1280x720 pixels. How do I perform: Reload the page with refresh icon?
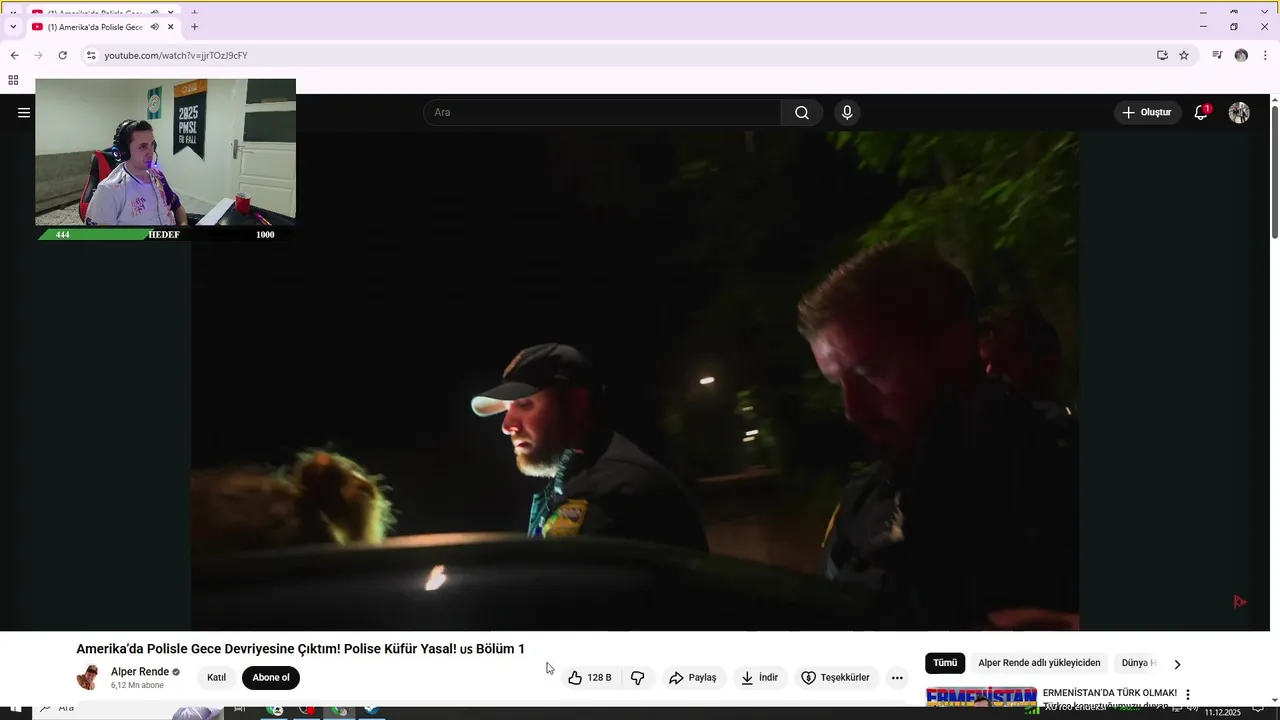[x=62, y=55]
